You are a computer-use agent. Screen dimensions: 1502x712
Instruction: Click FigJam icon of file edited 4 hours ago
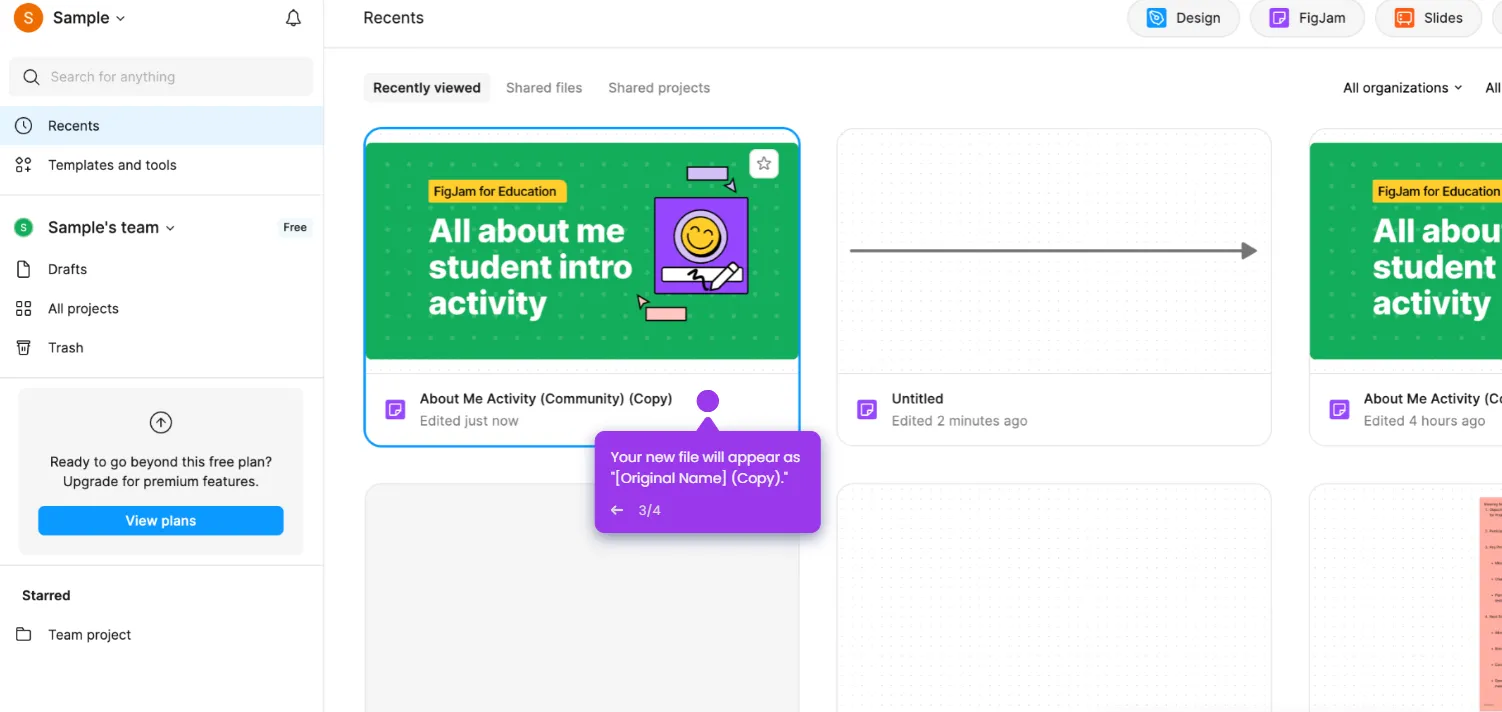[x=1339, y=409]
